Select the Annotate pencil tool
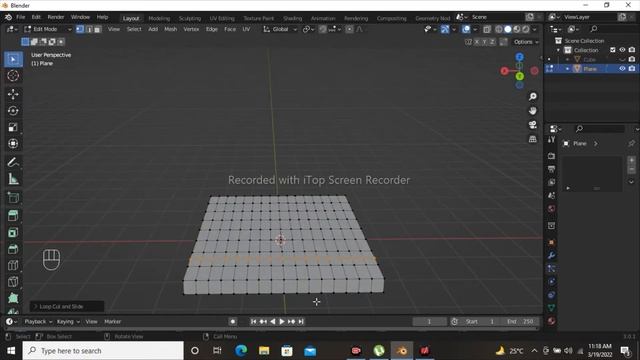Screen dimensions: 640x360 tap(13, 162)
